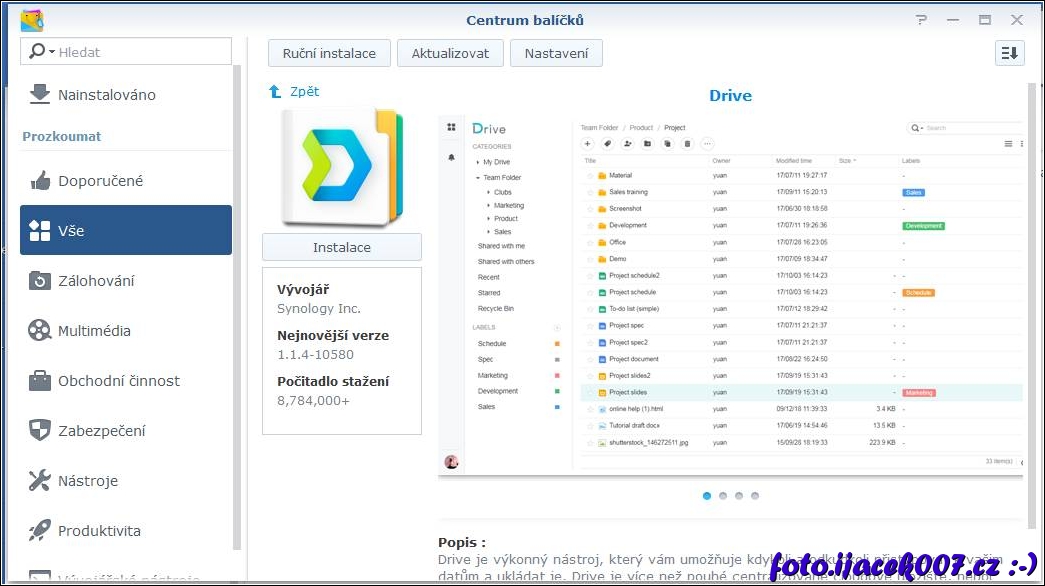1045x586 pixels.
Task: Go back using Zpět link
Action: [x=295, y=91]
